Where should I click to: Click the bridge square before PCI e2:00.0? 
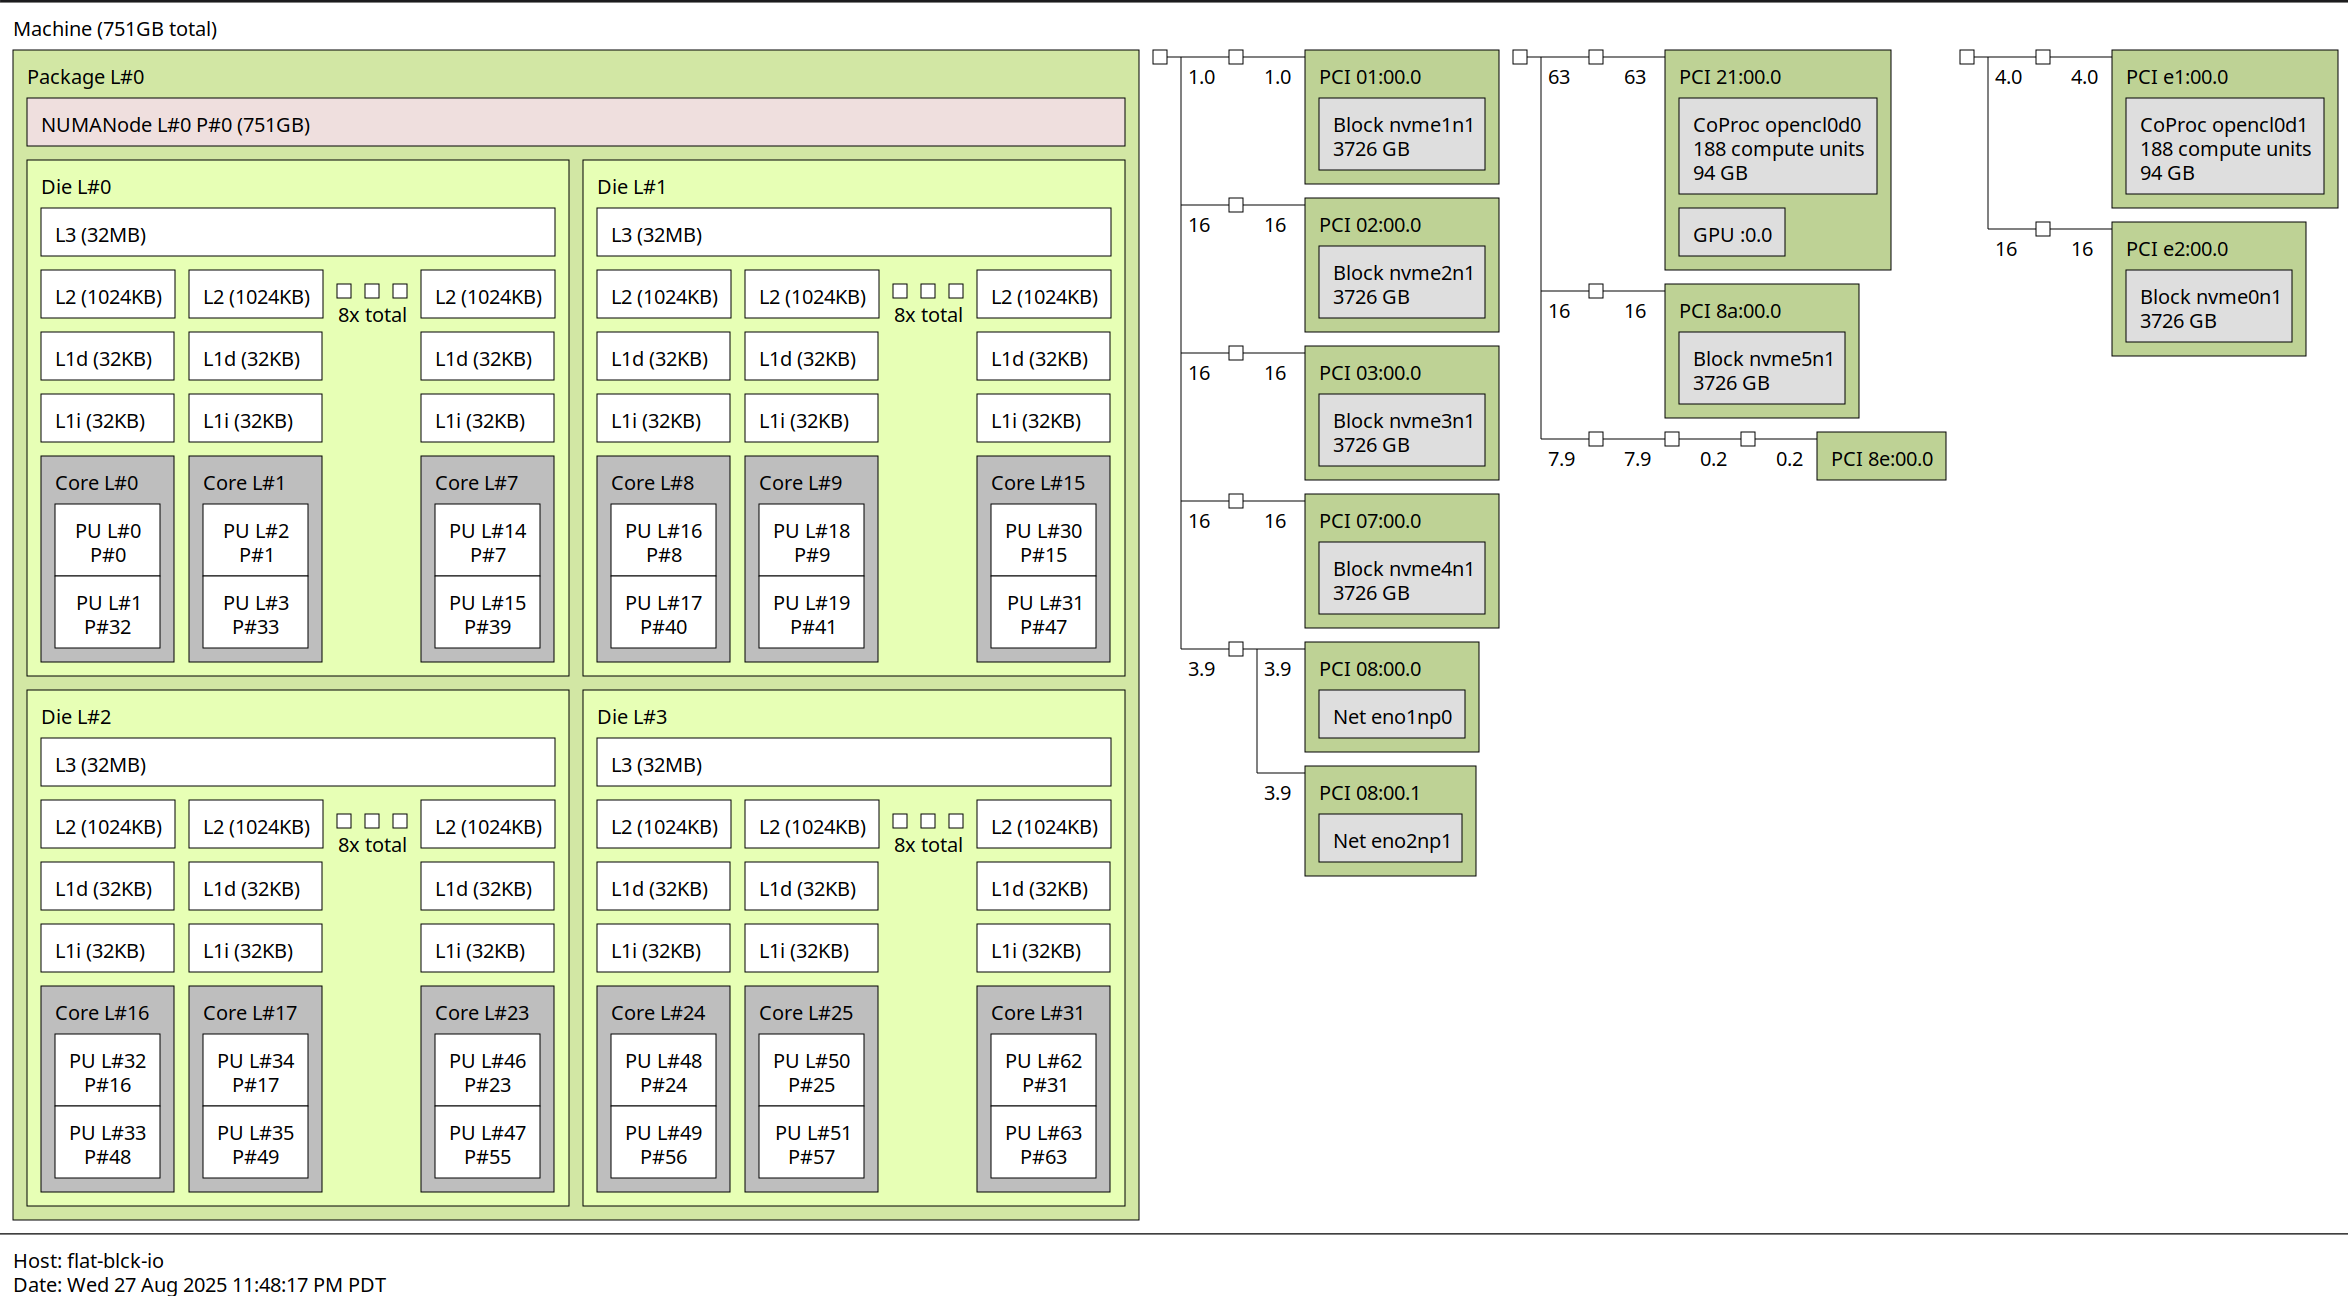pyautogui.click(x=2043, y=229)
